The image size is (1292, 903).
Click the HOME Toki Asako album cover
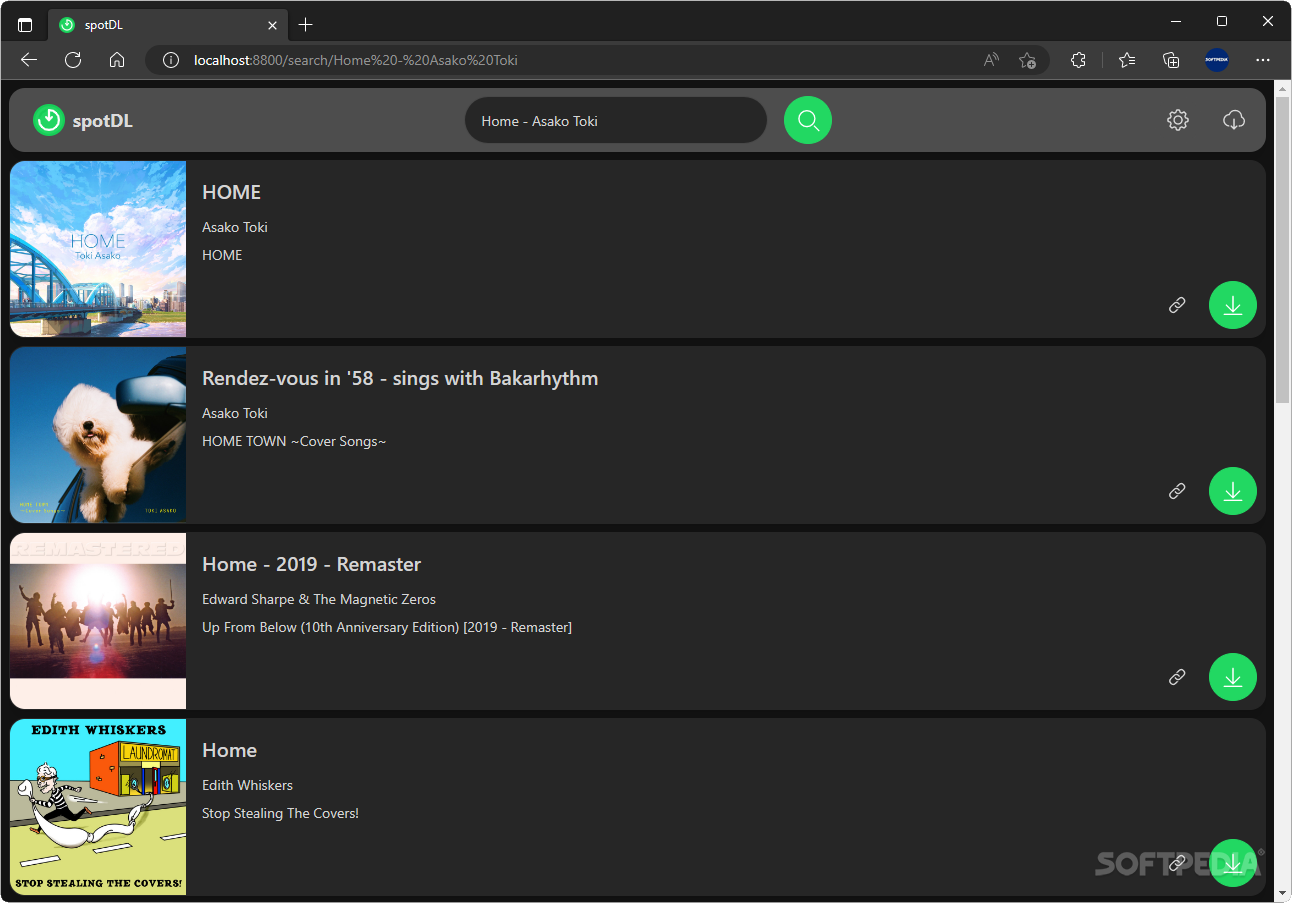[x=98, y=249]
